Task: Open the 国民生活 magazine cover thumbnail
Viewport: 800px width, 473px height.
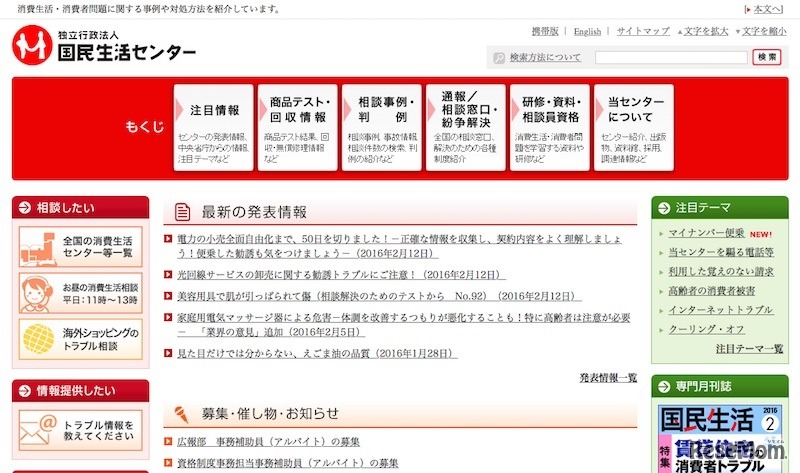Action: (x=719, y=439)
